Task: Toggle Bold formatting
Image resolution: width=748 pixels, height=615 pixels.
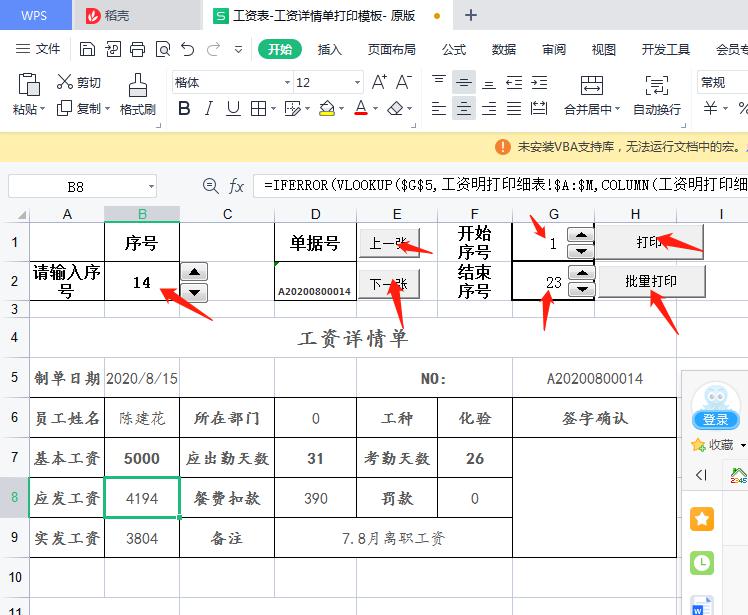Action: [x=184, y=109]
